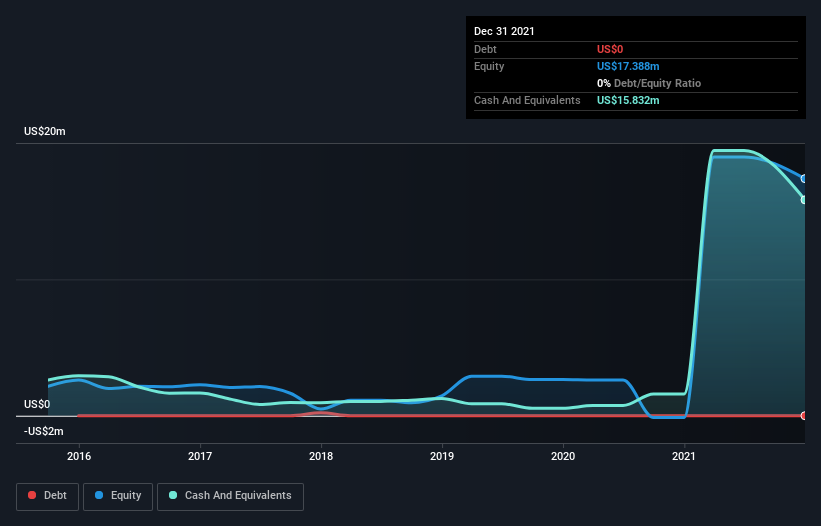Click the Cash And Equivalents tooltip label

pyautogui.click(x=527, y=100)
